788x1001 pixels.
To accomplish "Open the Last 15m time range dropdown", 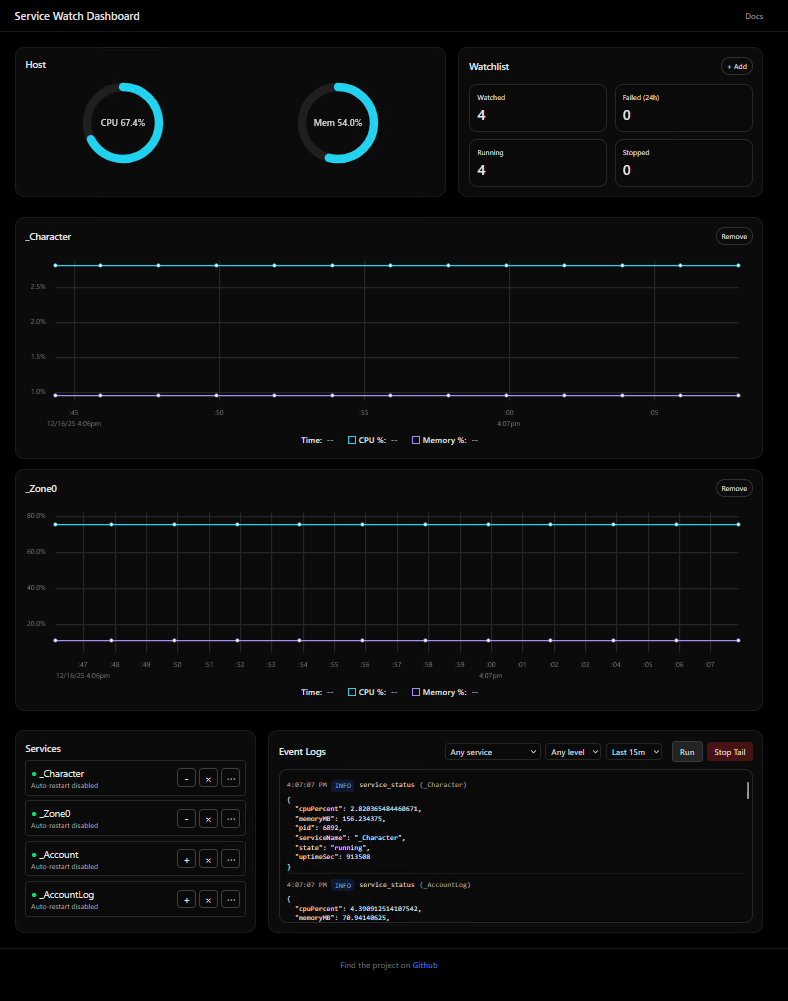I will [x=634, y=752].
